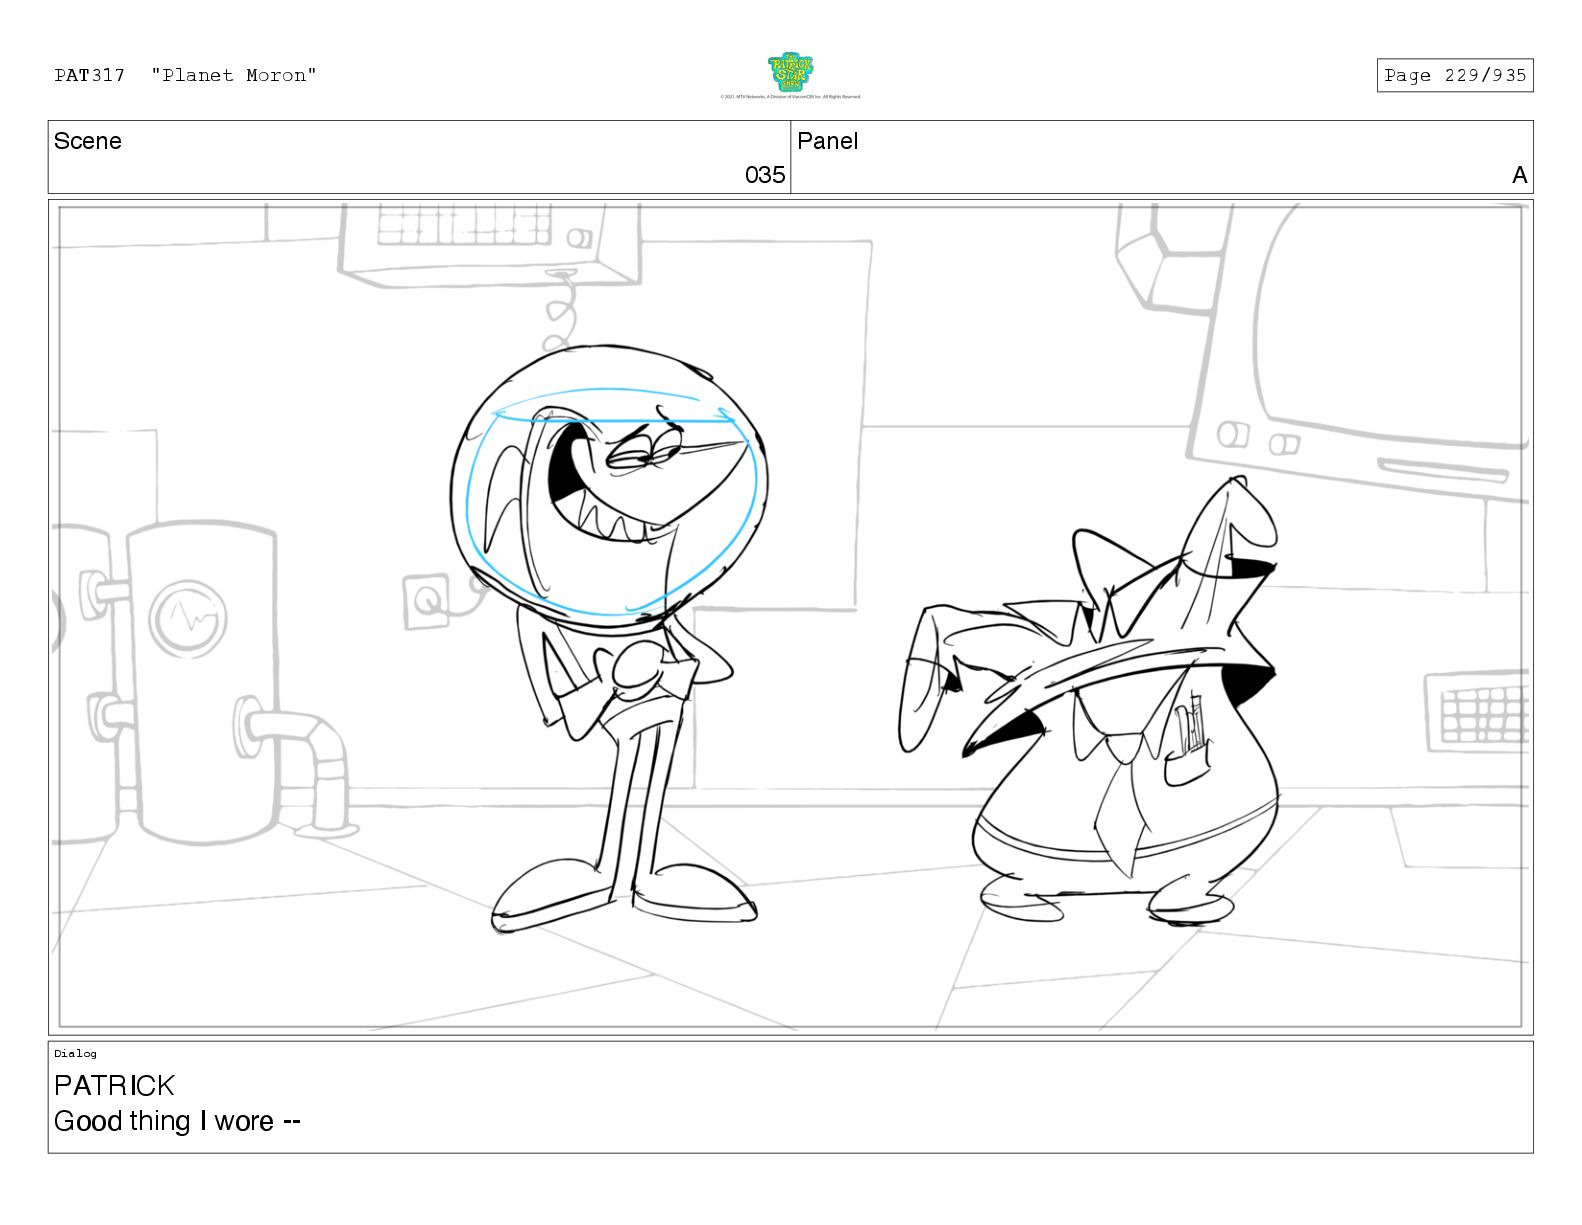
Task: Click the Dialog heading
Action: (x=75, y=1053)
